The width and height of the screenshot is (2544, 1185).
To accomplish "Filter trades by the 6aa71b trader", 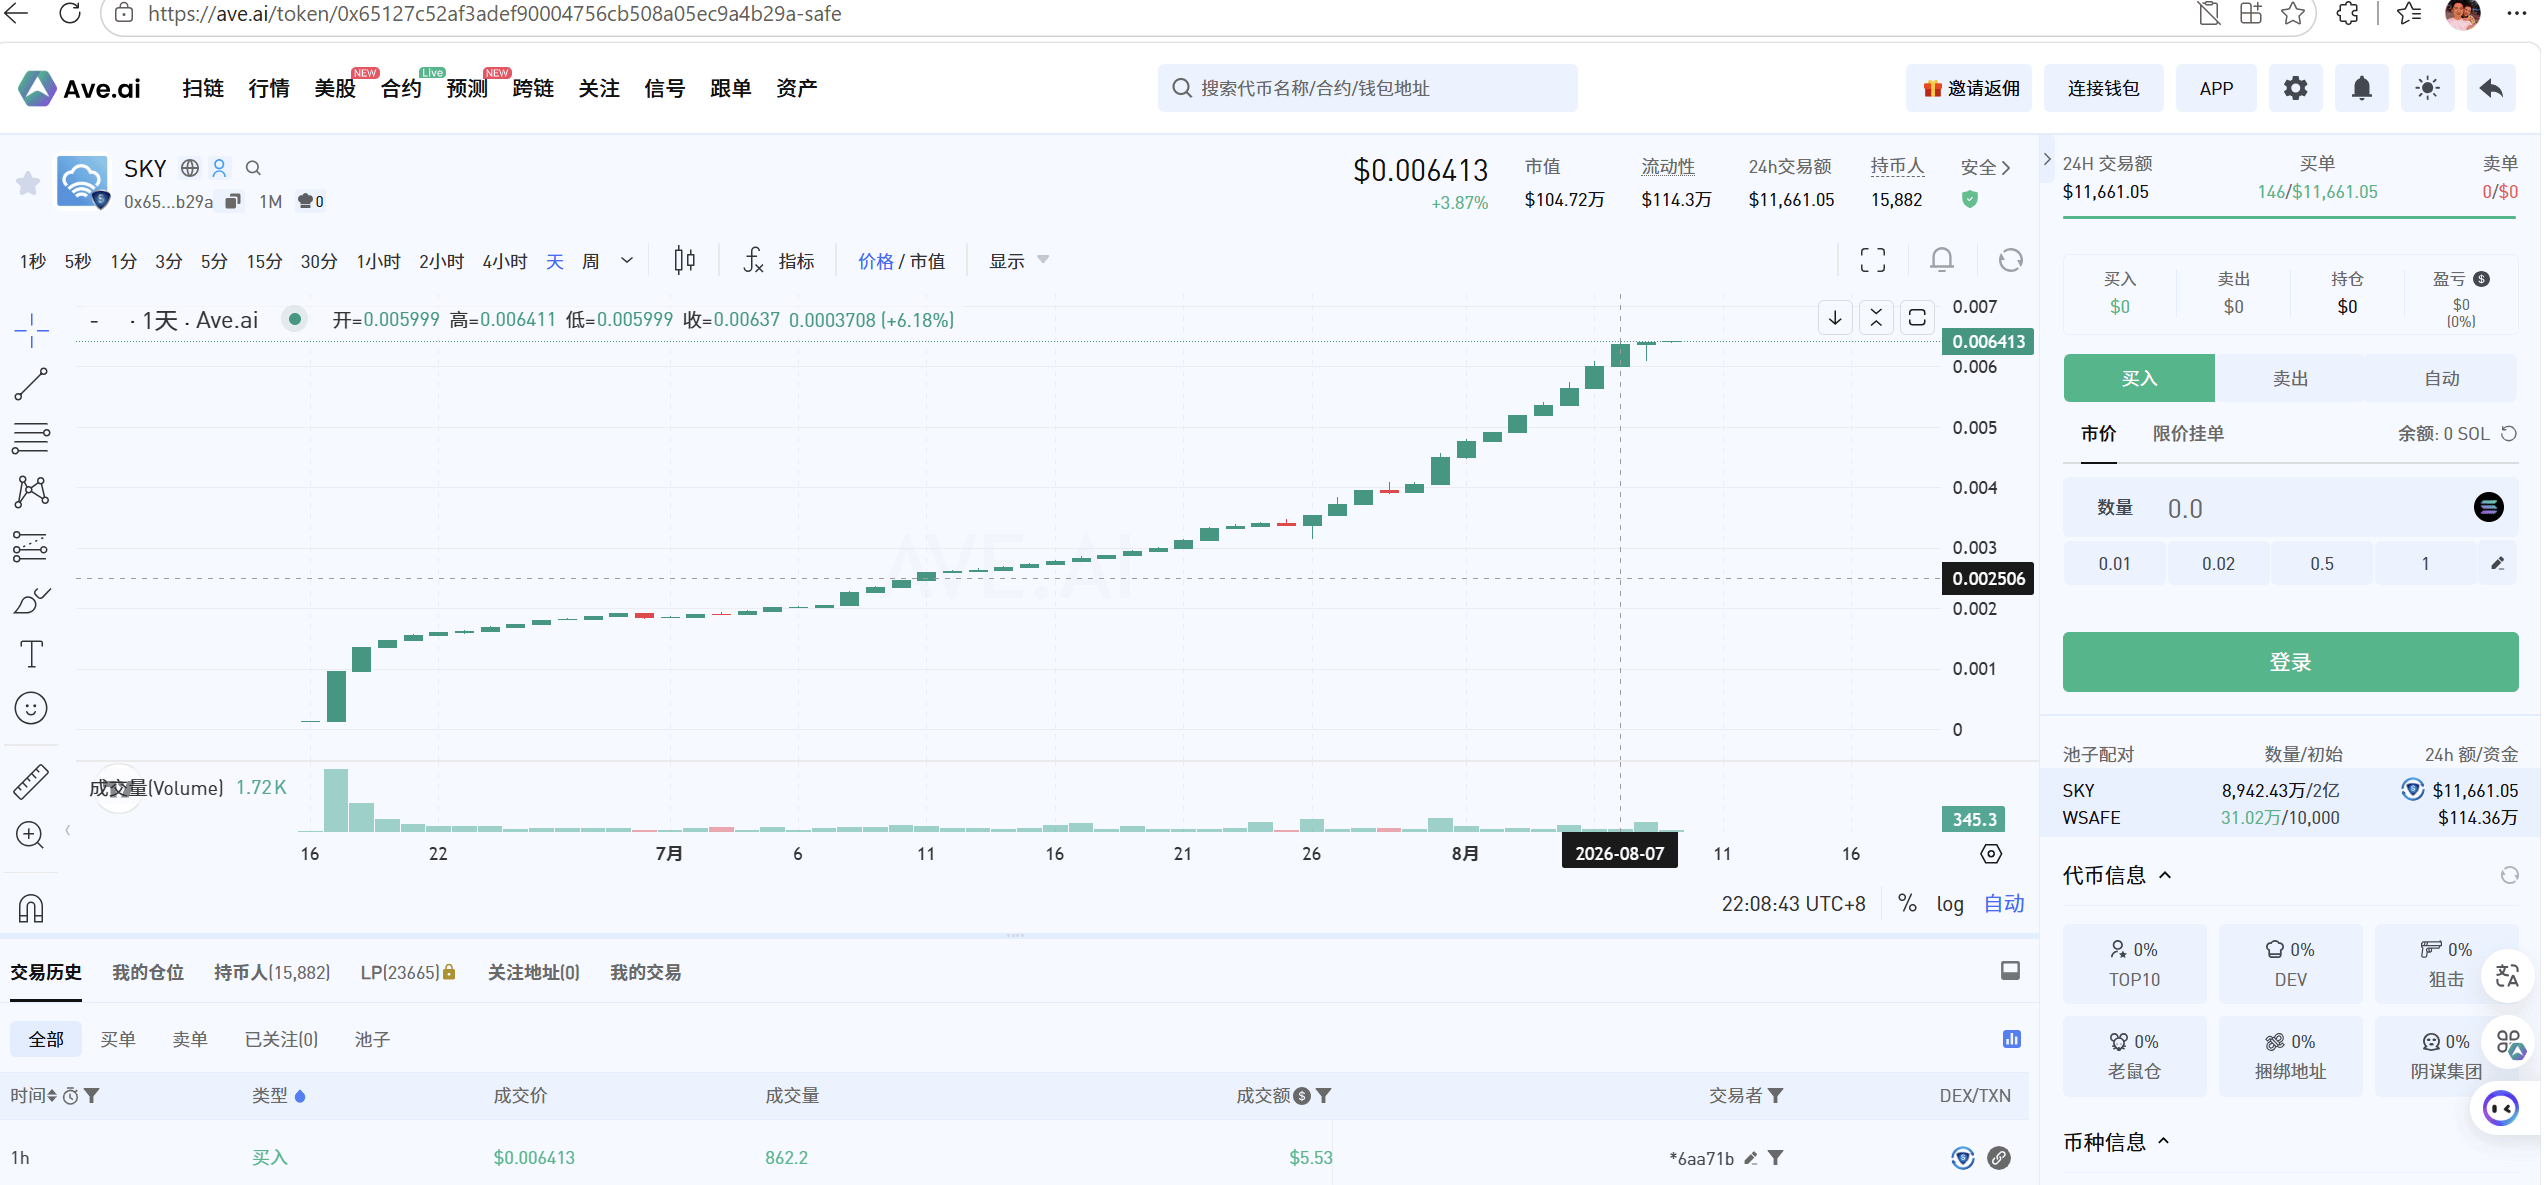I will (x=1776, y=1158).
